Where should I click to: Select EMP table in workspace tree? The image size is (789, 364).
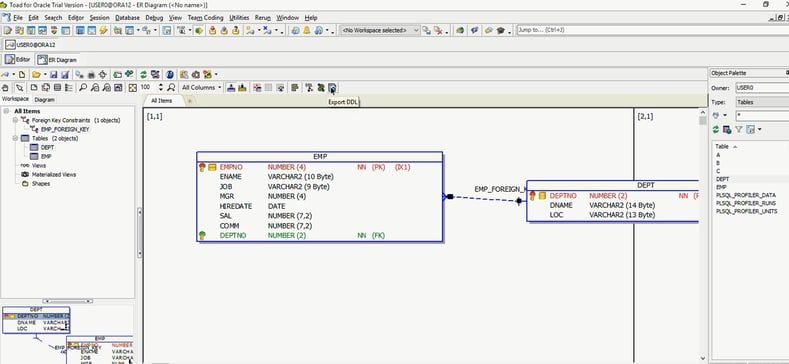[x=46, y=157]
